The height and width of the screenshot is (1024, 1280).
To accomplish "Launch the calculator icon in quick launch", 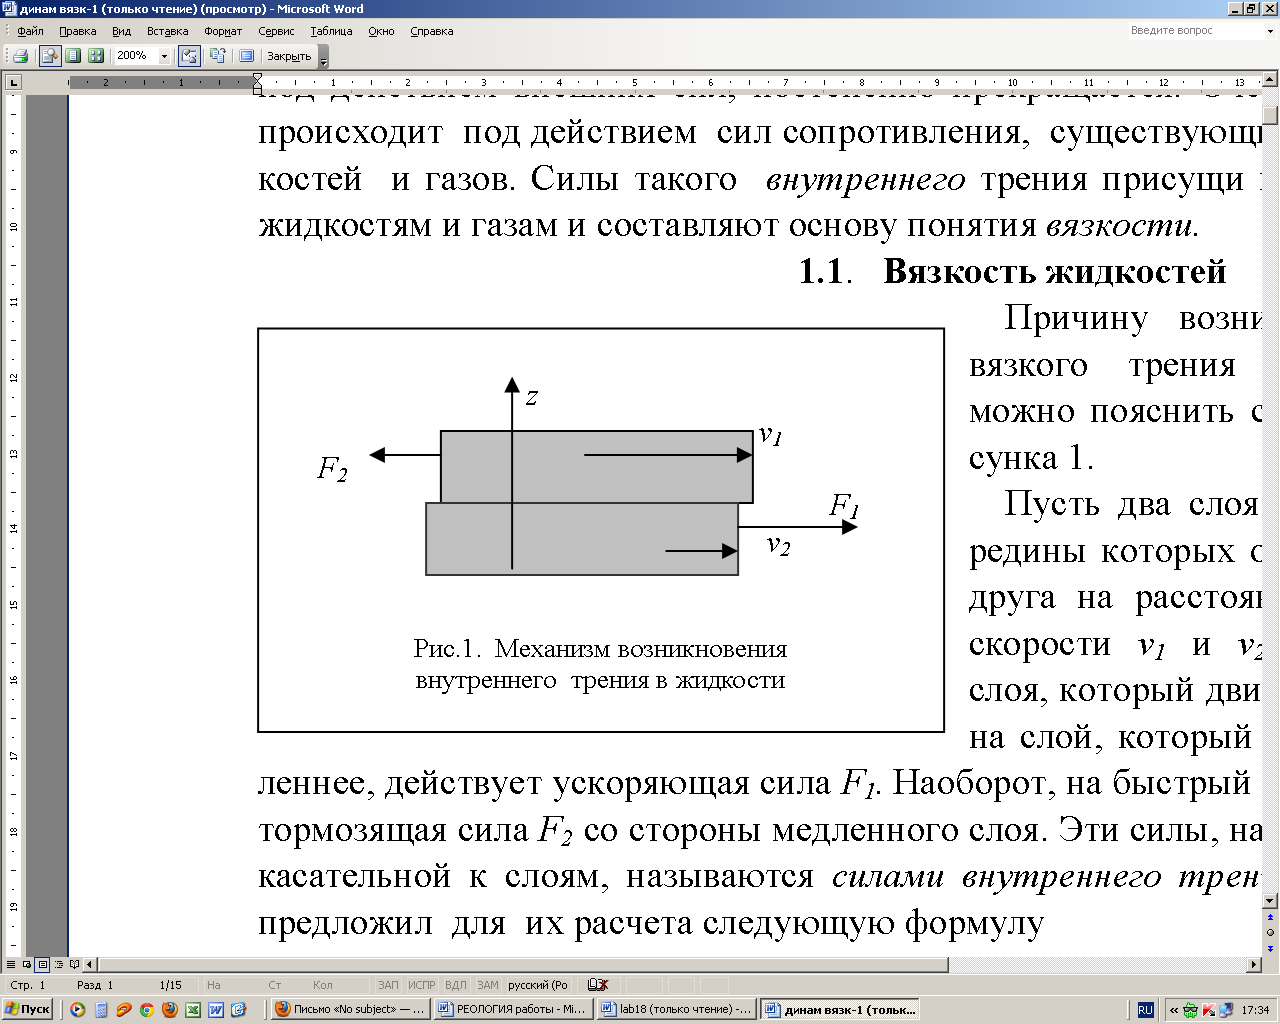I will pos(101,1010).
